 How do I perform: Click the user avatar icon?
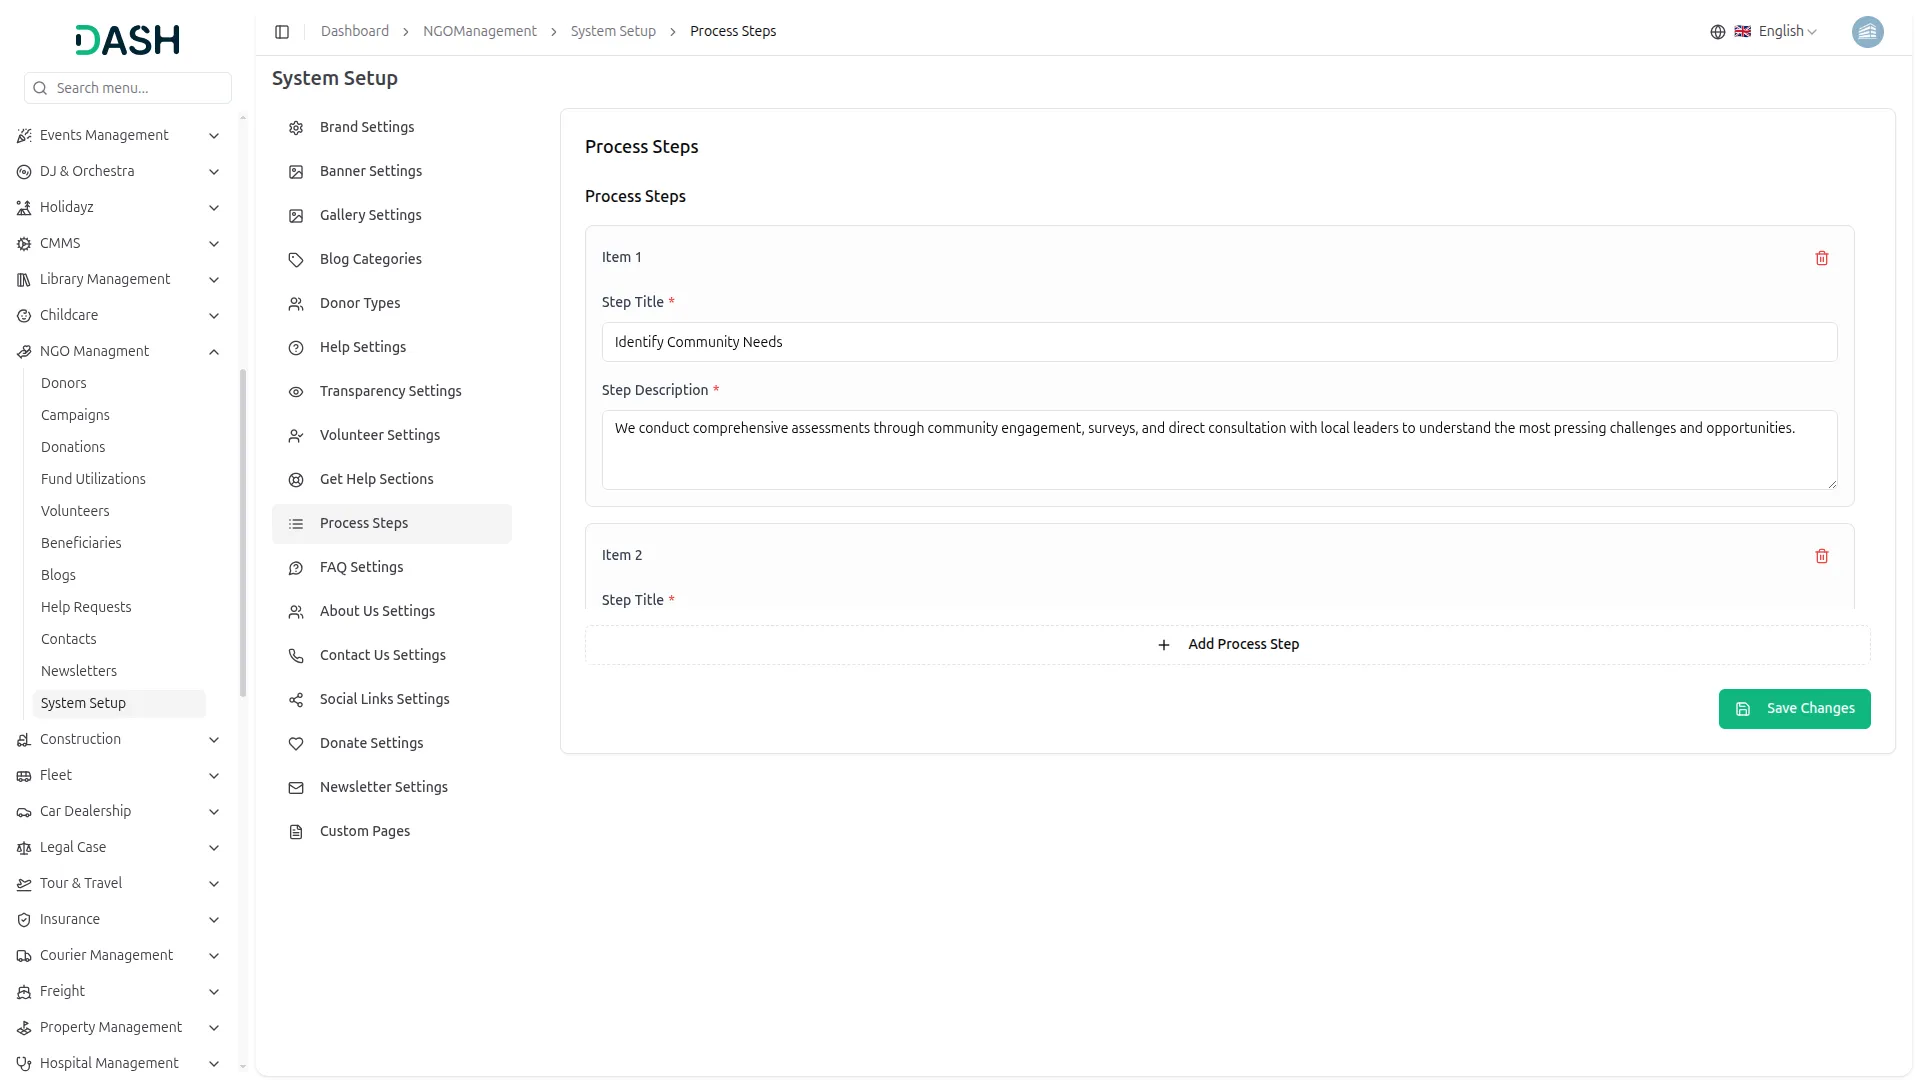[1867, 32]
